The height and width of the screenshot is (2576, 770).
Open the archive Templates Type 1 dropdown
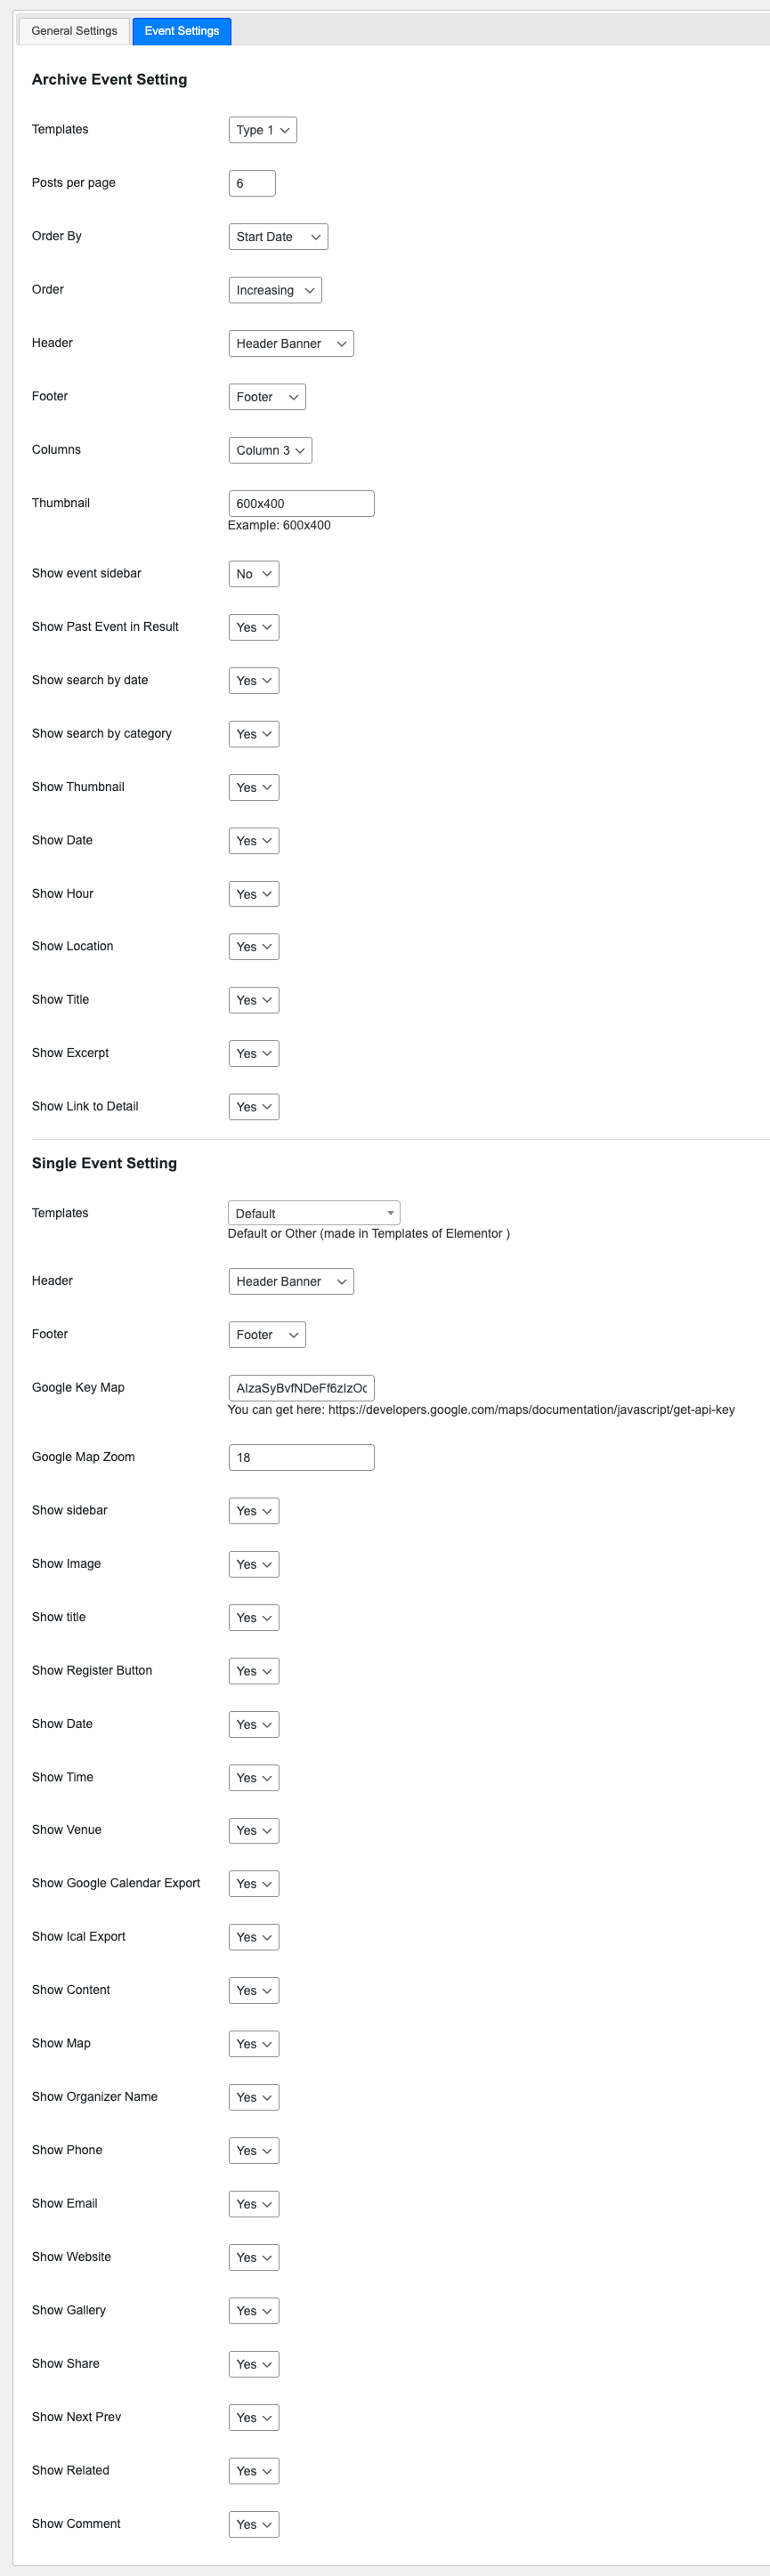tap(262, 130)
